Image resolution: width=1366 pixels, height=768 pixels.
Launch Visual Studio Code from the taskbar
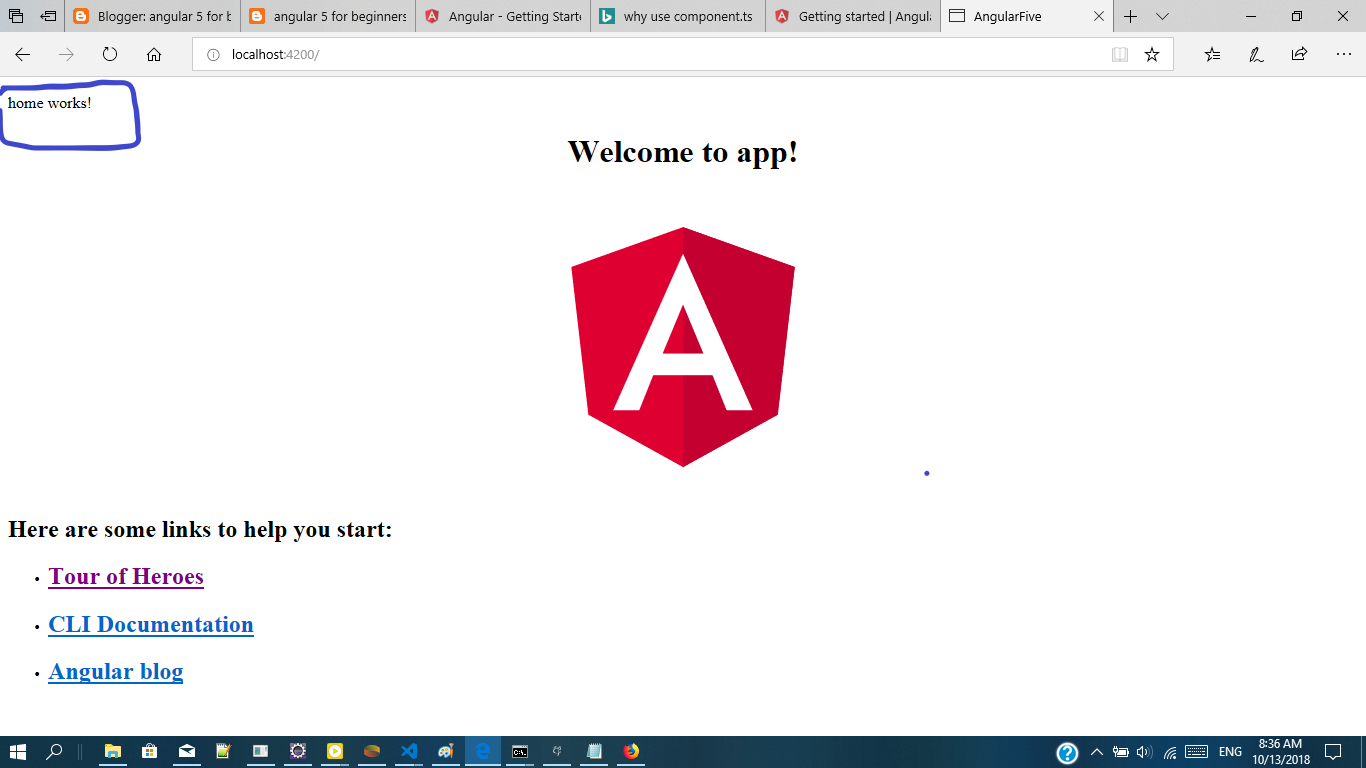(x=409, y=751)
